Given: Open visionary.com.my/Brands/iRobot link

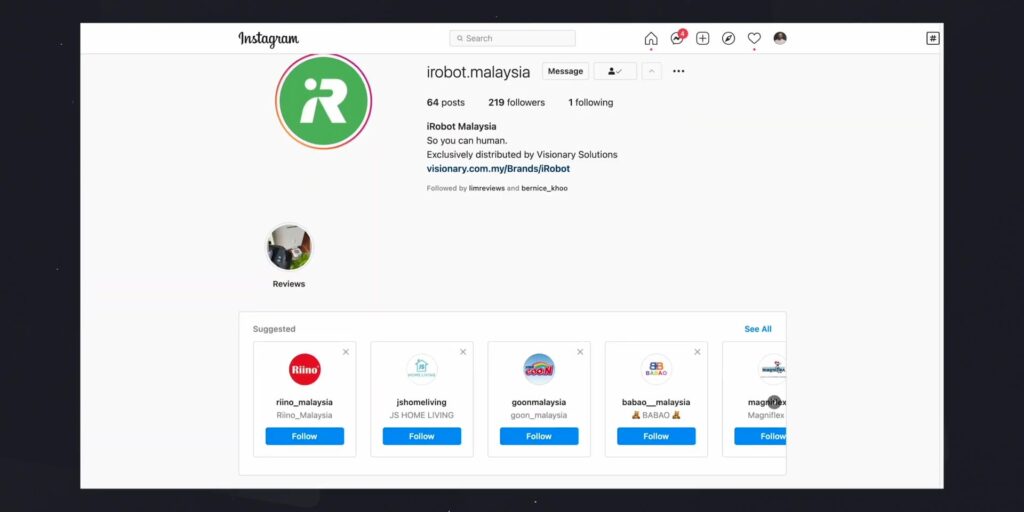Looking at the screenshot, I should (x=498, y=168).
